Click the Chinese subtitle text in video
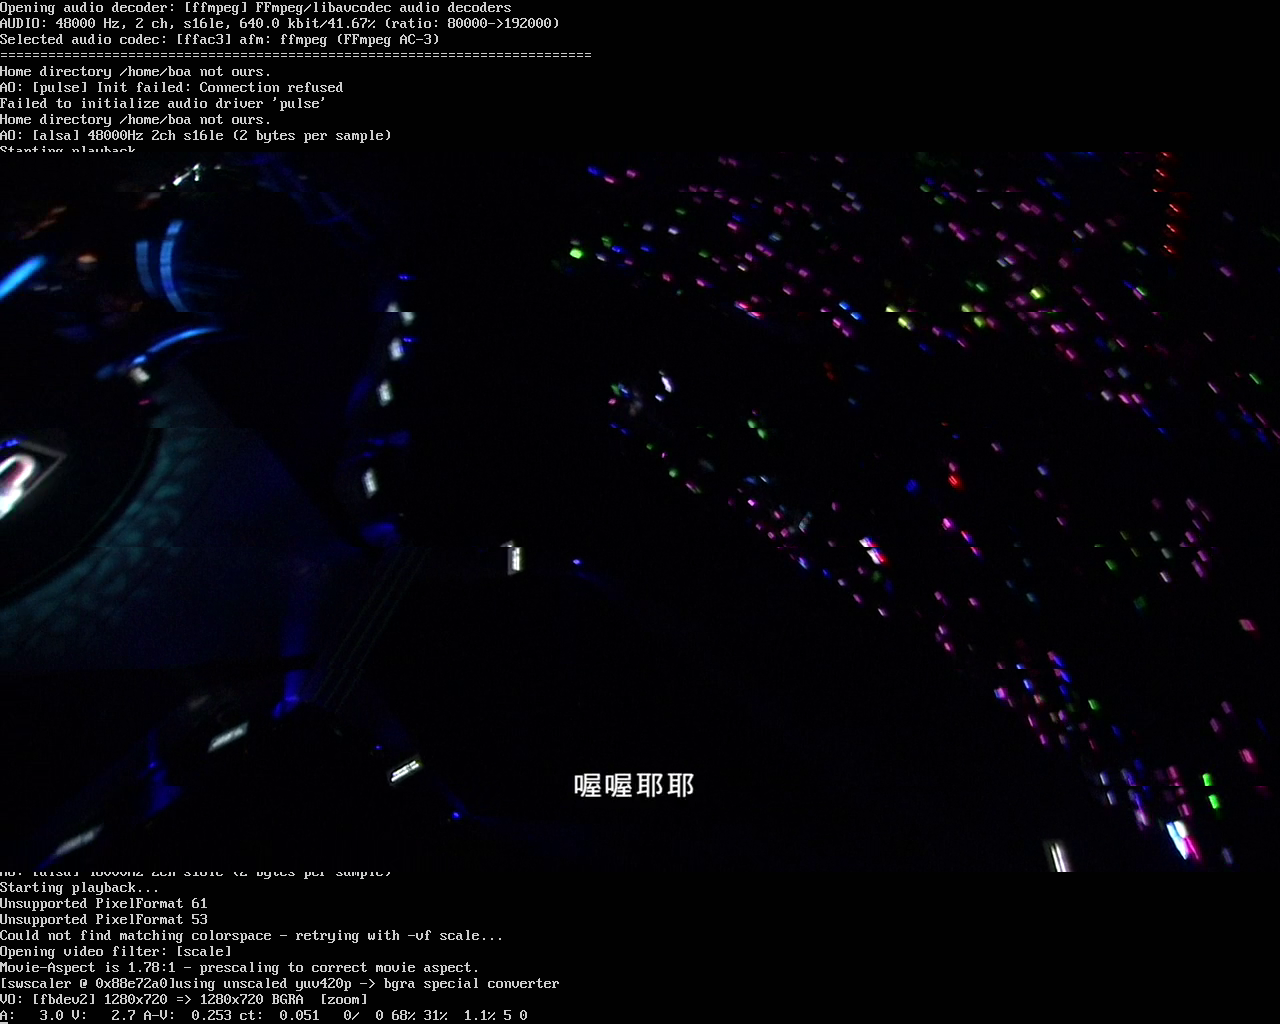 [x=634, y=785]
